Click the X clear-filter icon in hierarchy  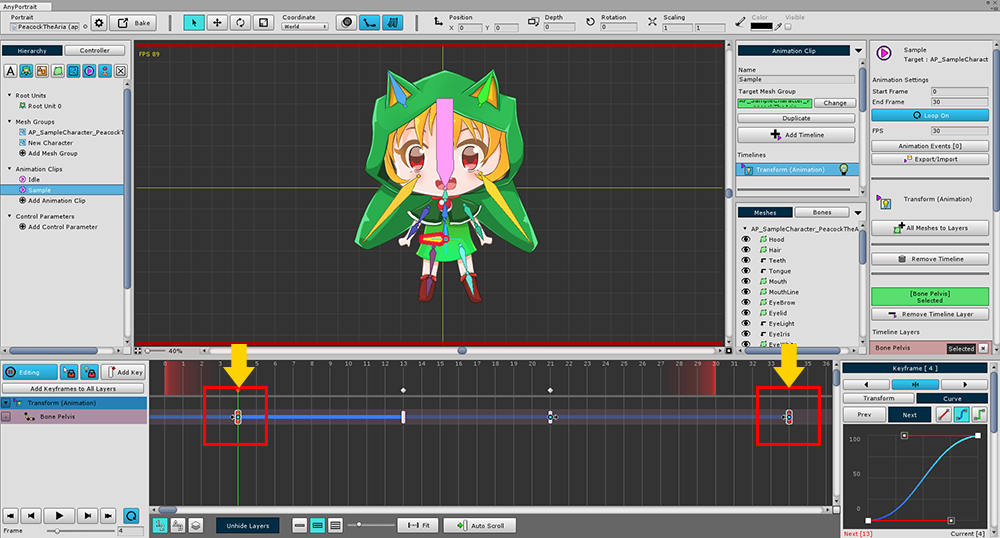point(121,71)
